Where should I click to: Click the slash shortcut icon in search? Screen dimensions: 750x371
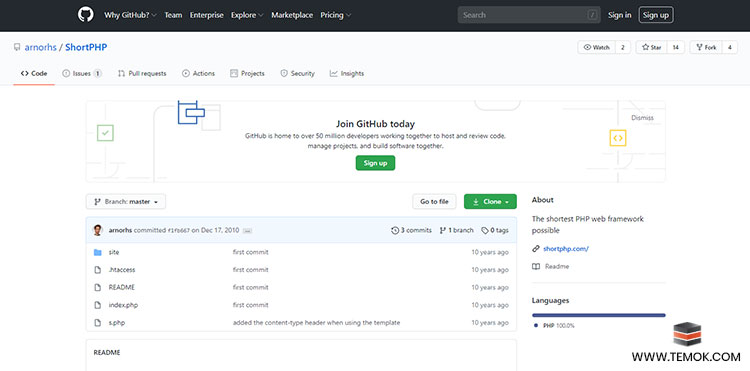coord(592,15)
